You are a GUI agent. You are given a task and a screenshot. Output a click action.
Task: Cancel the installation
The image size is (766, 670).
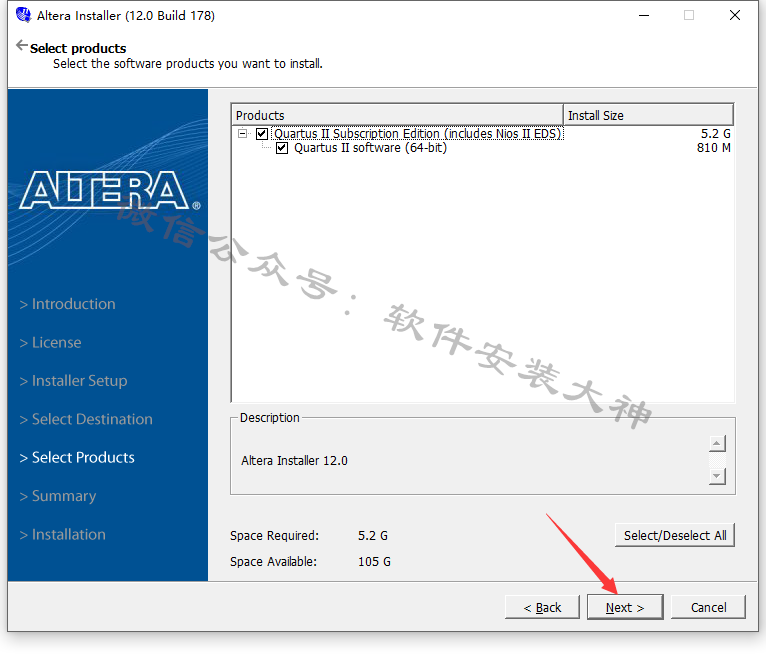coord(708,607)
